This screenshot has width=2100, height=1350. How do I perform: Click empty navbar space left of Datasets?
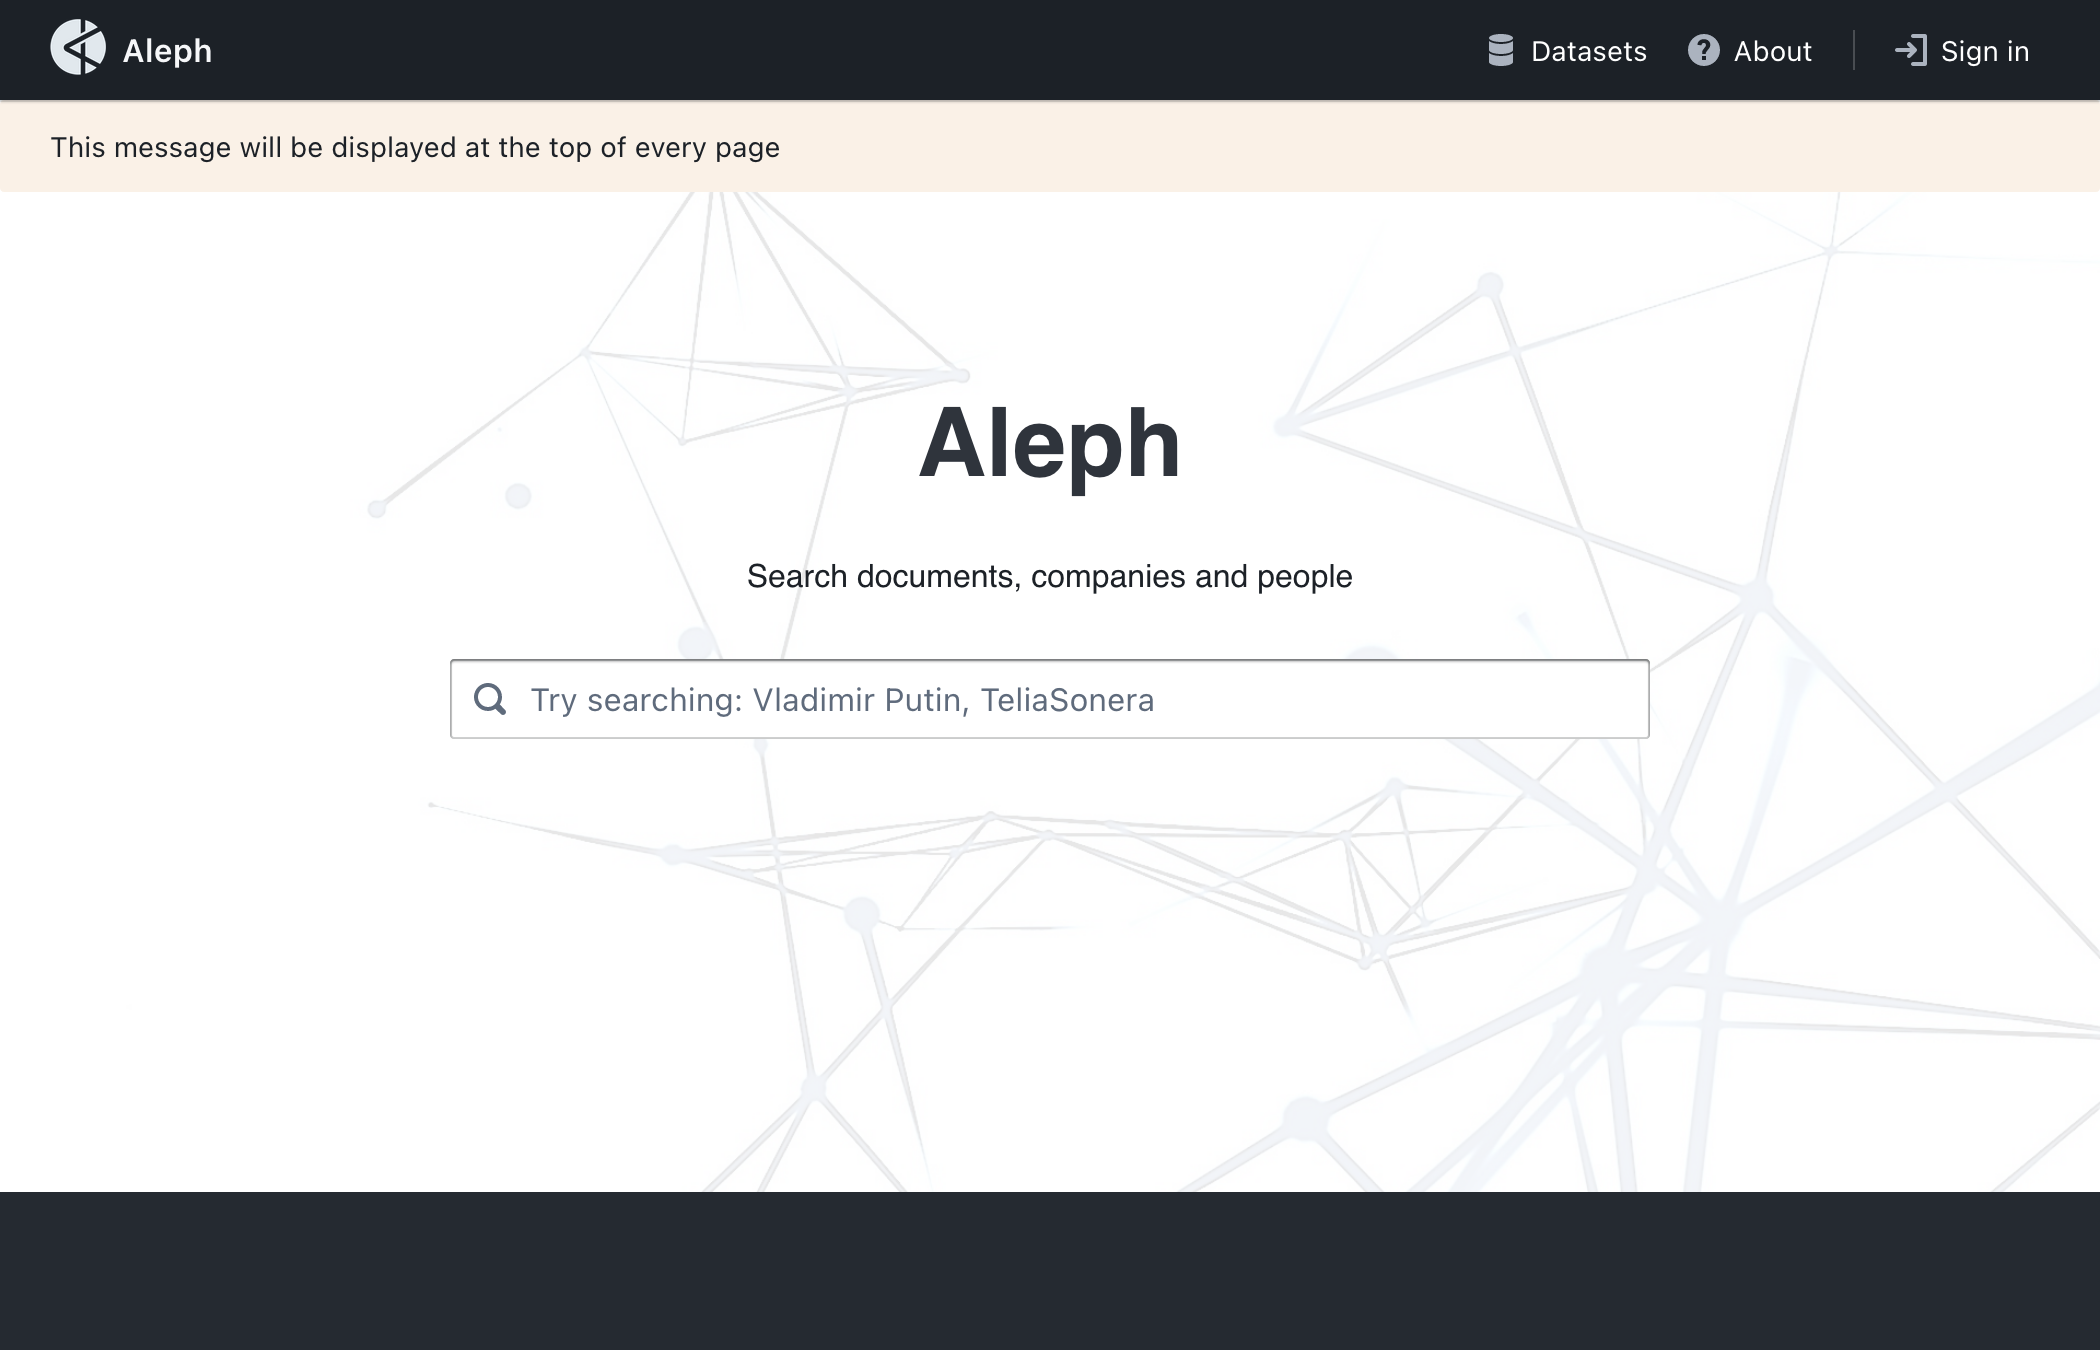click(x=850, y=50)
